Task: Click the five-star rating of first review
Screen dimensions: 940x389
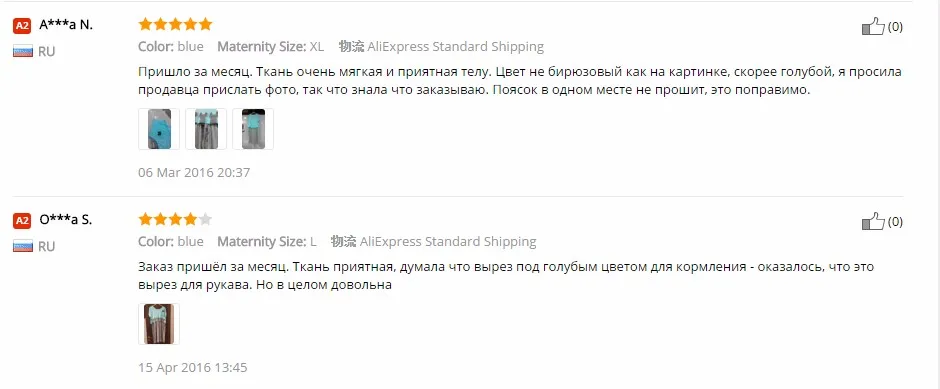Action: coord(175,25)
